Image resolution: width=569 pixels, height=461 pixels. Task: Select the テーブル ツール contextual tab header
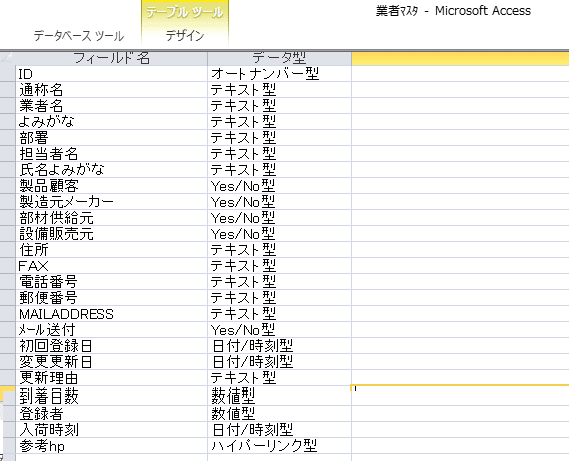coord(185,12)
